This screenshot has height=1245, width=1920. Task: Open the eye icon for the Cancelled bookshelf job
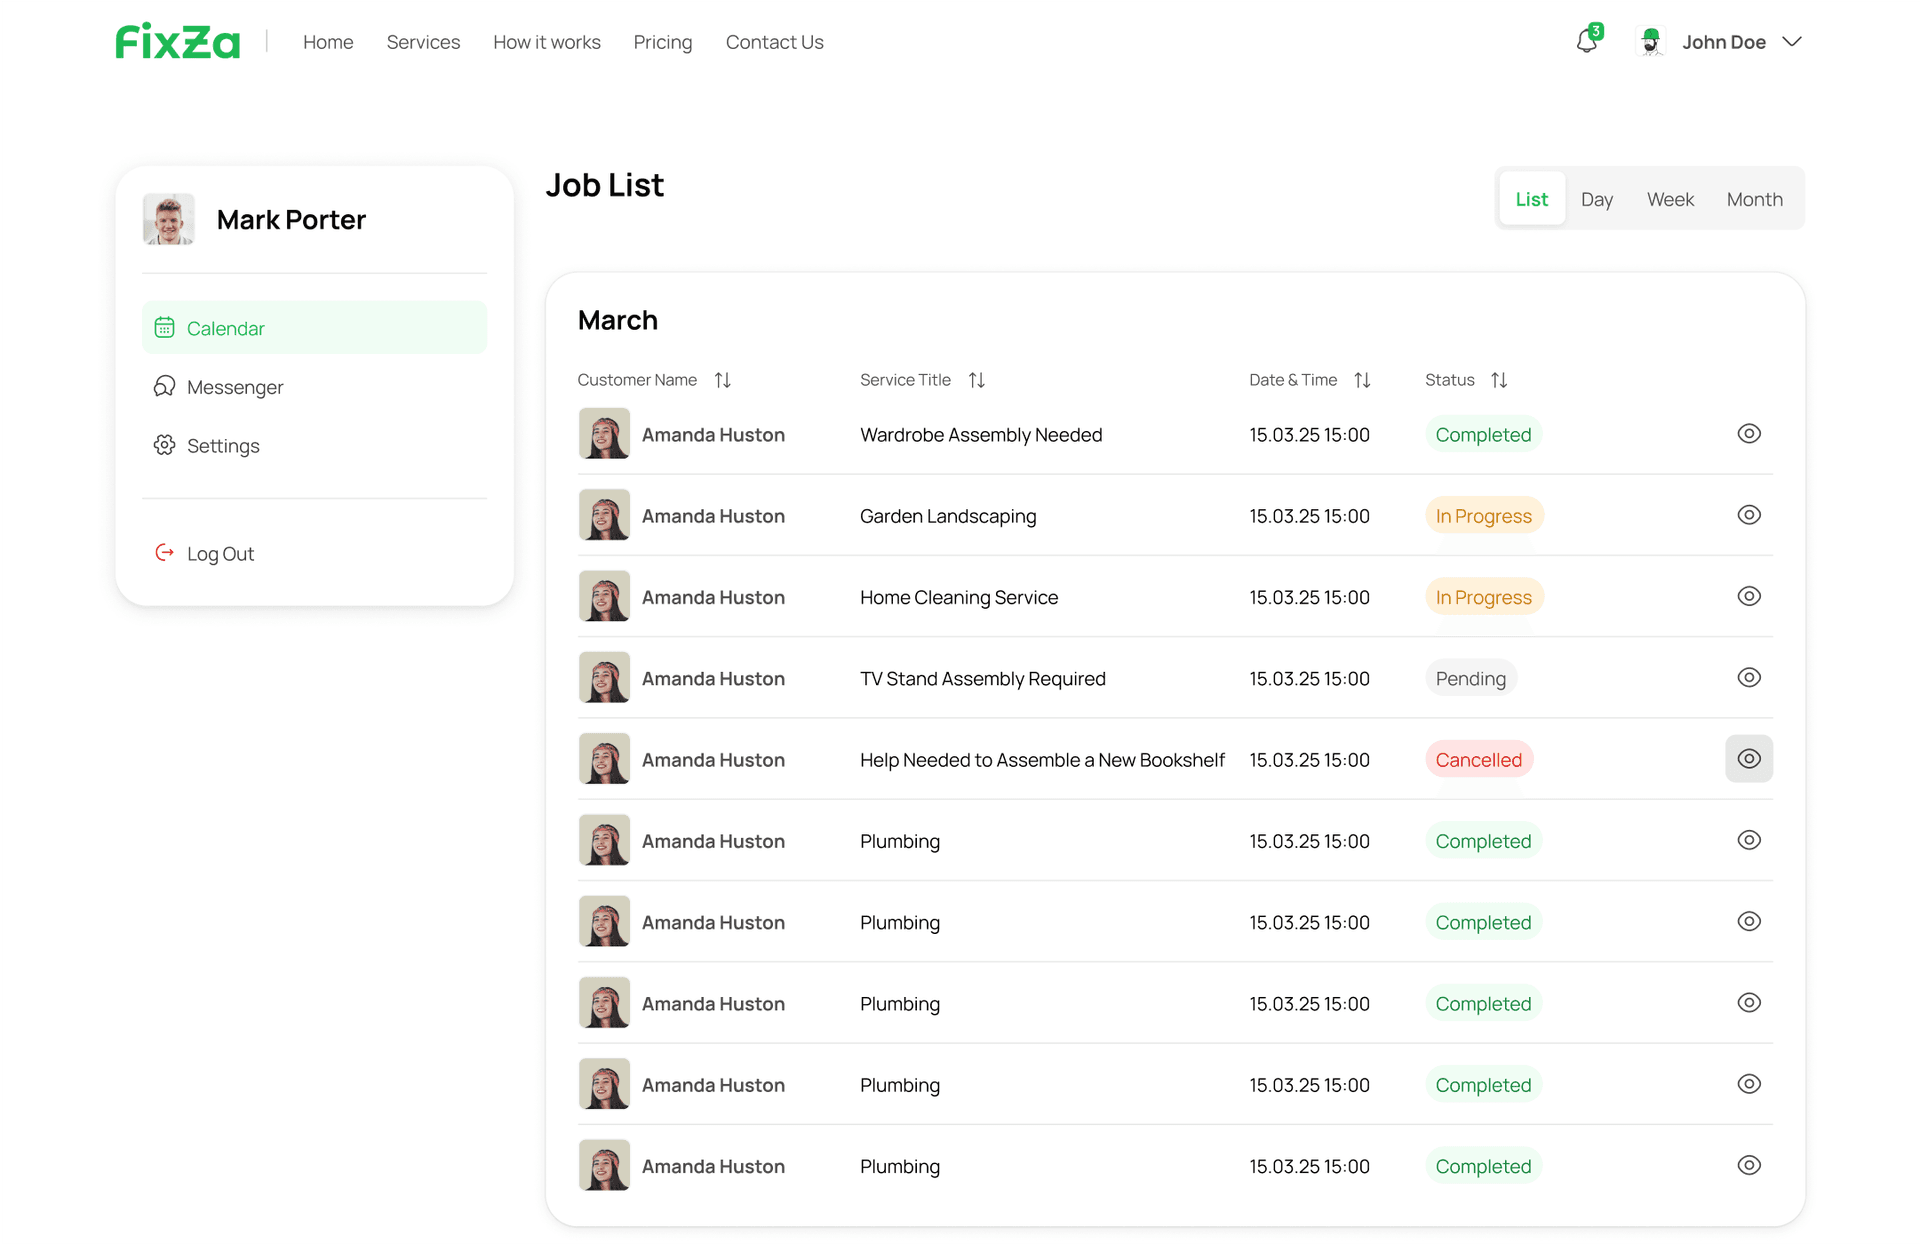[1749, 759]
